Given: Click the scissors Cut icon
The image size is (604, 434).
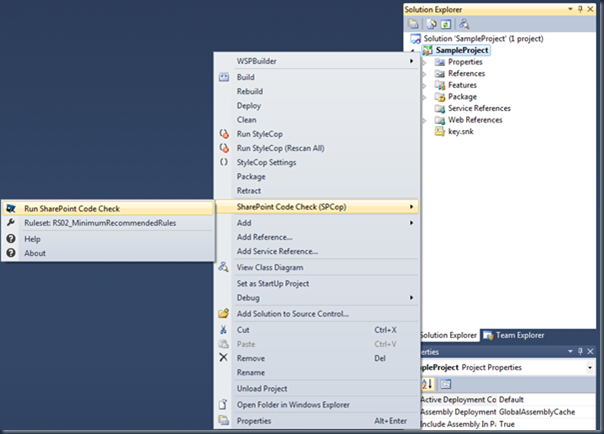Looking at the screenshot, I should coord(223,330).
